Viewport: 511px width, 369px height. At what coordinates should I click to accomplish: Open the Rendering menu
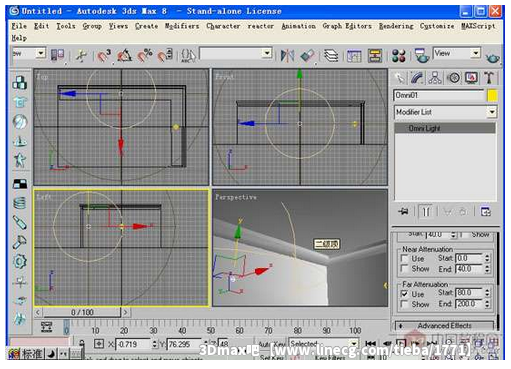click(x=396, y=26)
